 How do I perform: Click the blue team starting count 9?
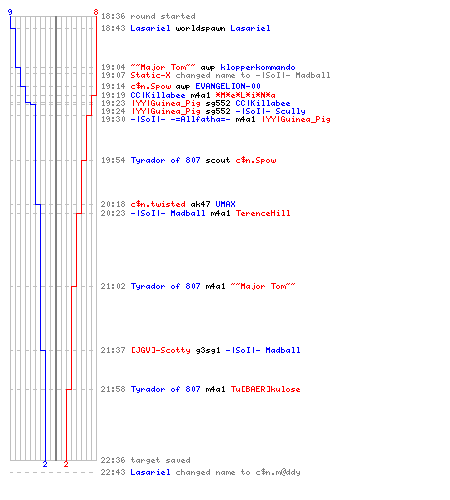(10, 12)
